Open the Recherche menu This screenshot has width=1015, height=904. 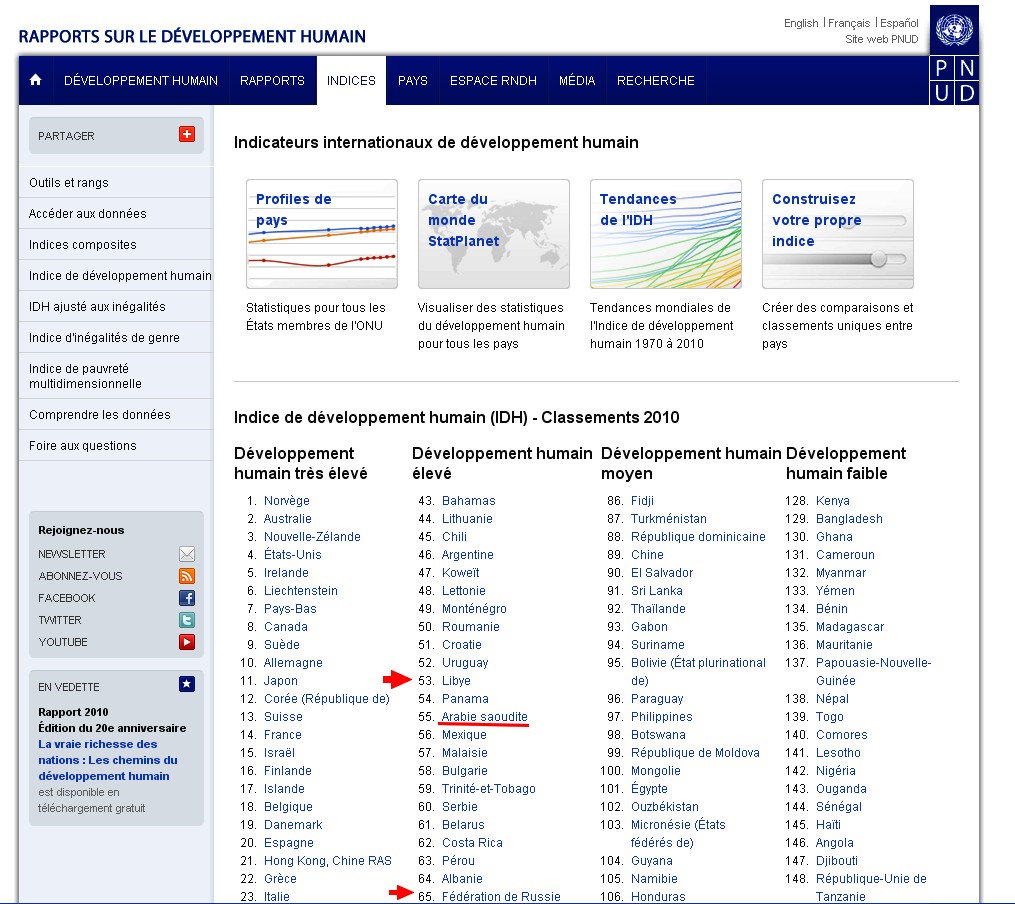(x=655, y=80)
